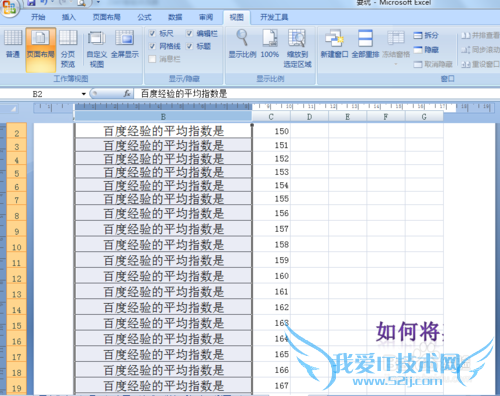This screenshot has width=500, height=396.
Task: Select row 19 header
Action: click(17, 386)
